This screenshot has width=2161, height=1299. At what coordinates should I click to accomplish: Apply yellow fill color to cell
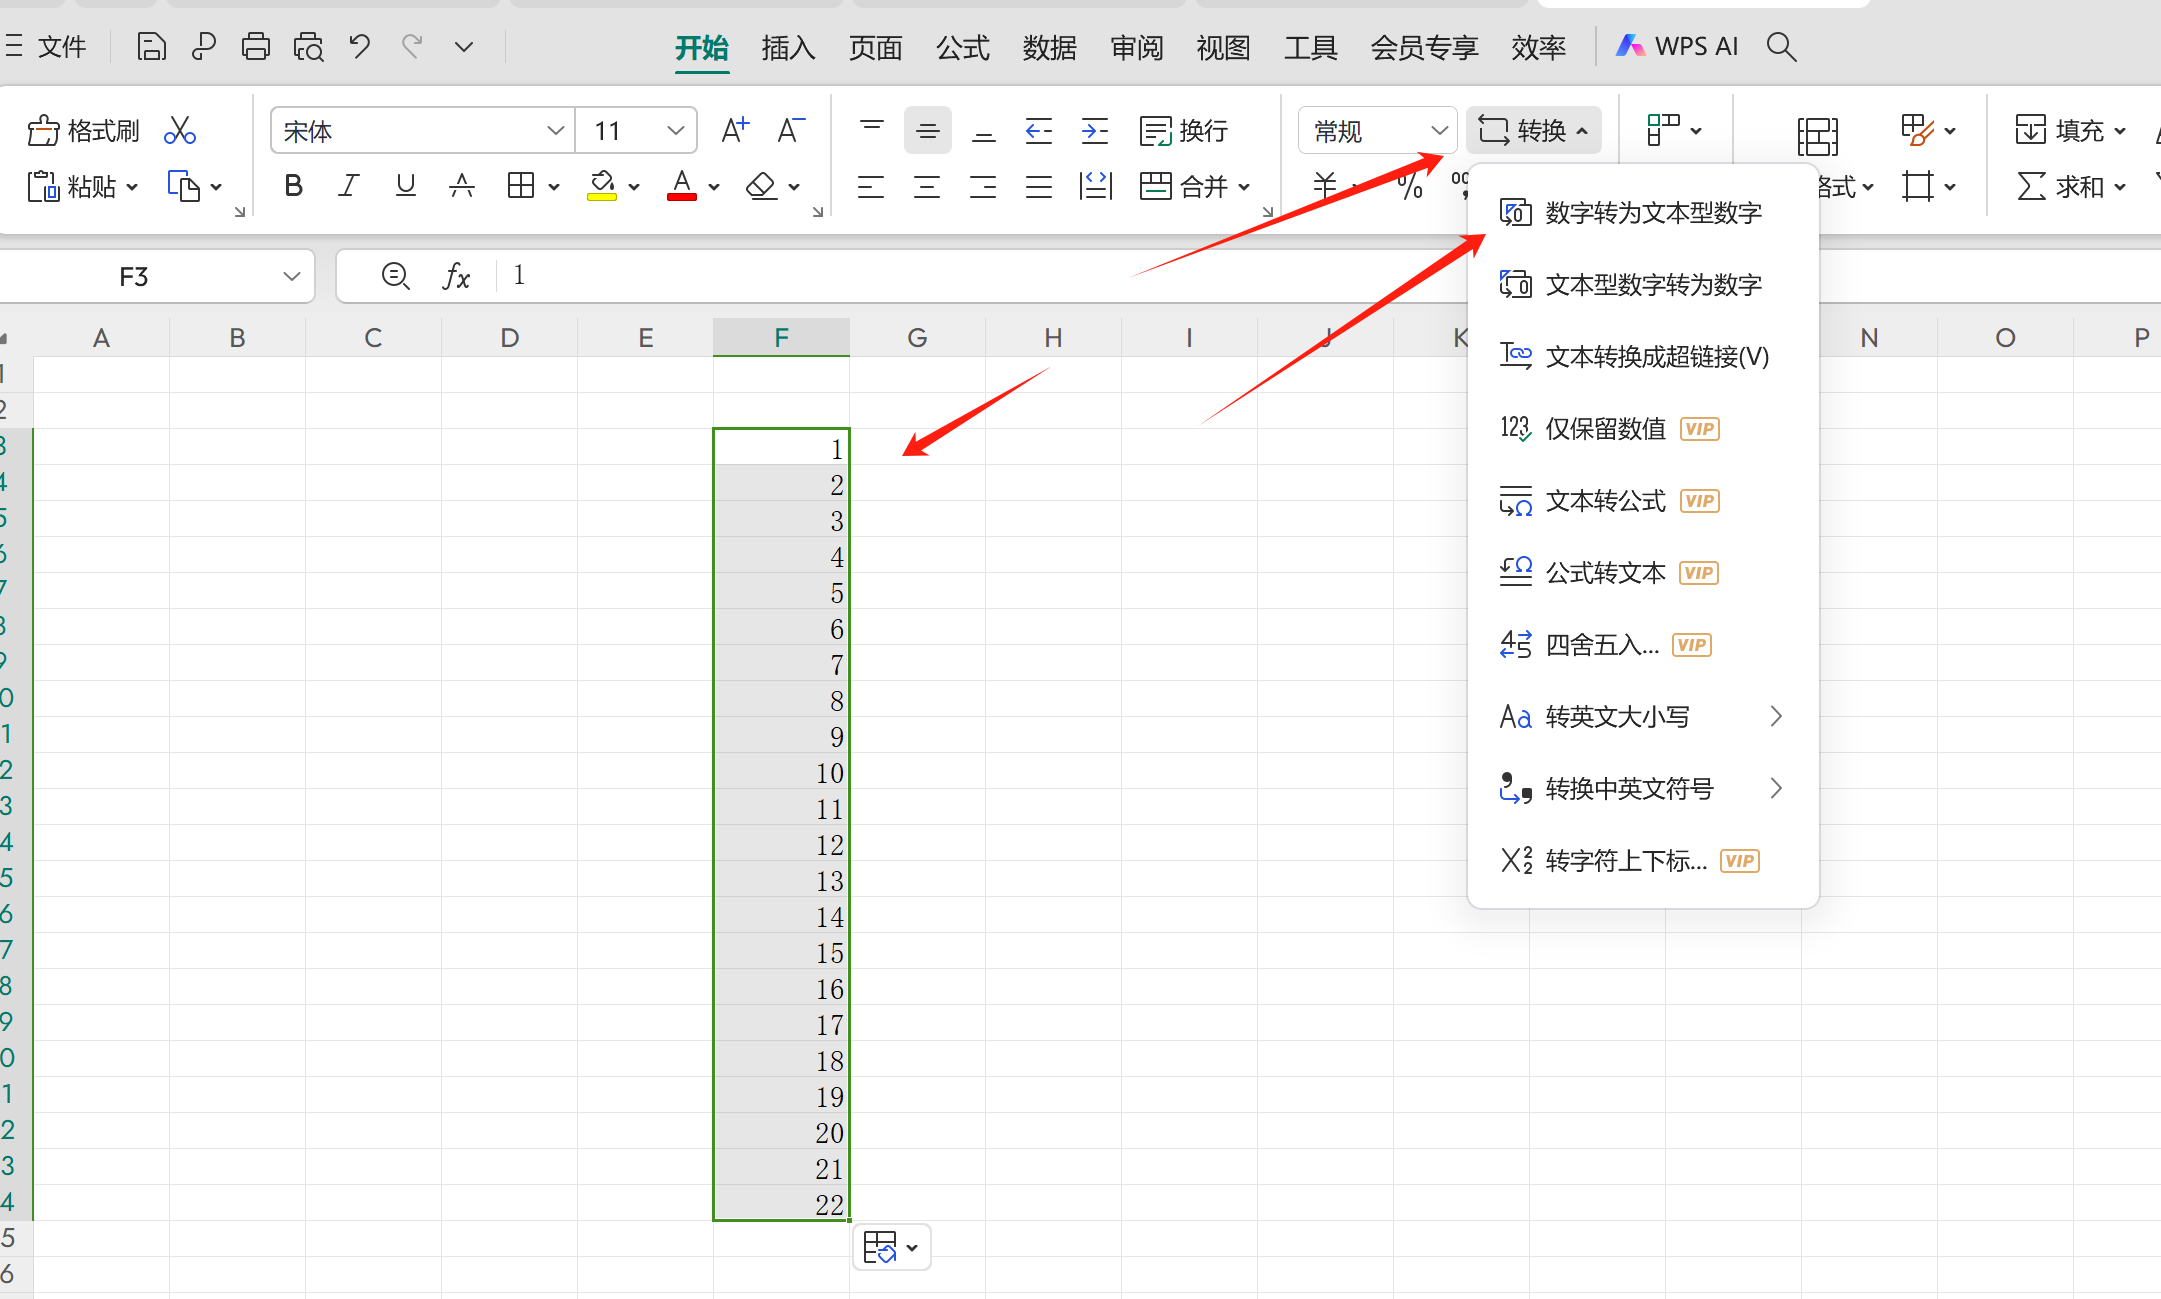(602, 186)
